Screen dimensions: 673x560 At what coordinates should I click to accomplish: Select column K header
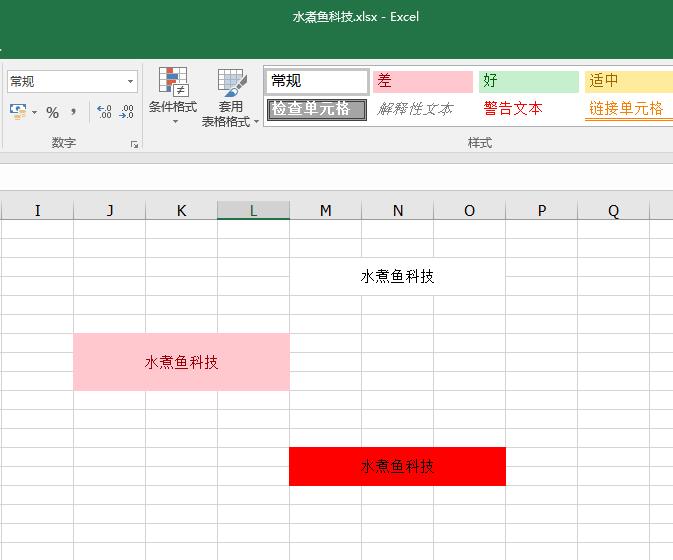pos(182,210)
